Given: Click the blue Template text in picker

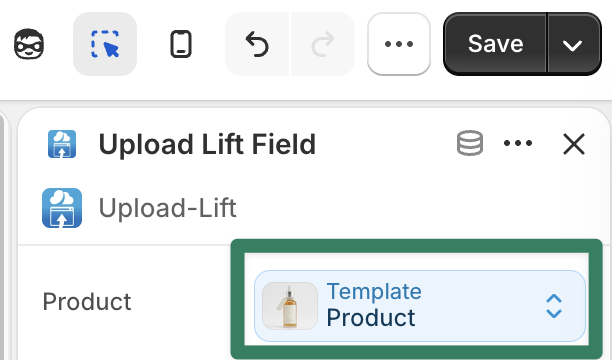Looking at the screenshot, I should tap(374, 291).
